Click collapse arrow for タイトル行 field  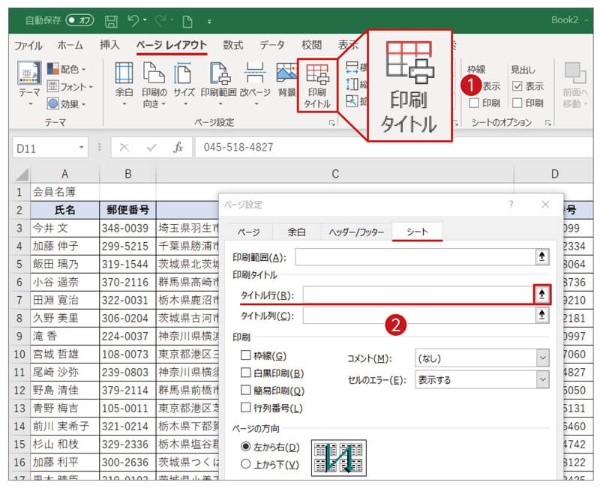click(x=542, y=294)
